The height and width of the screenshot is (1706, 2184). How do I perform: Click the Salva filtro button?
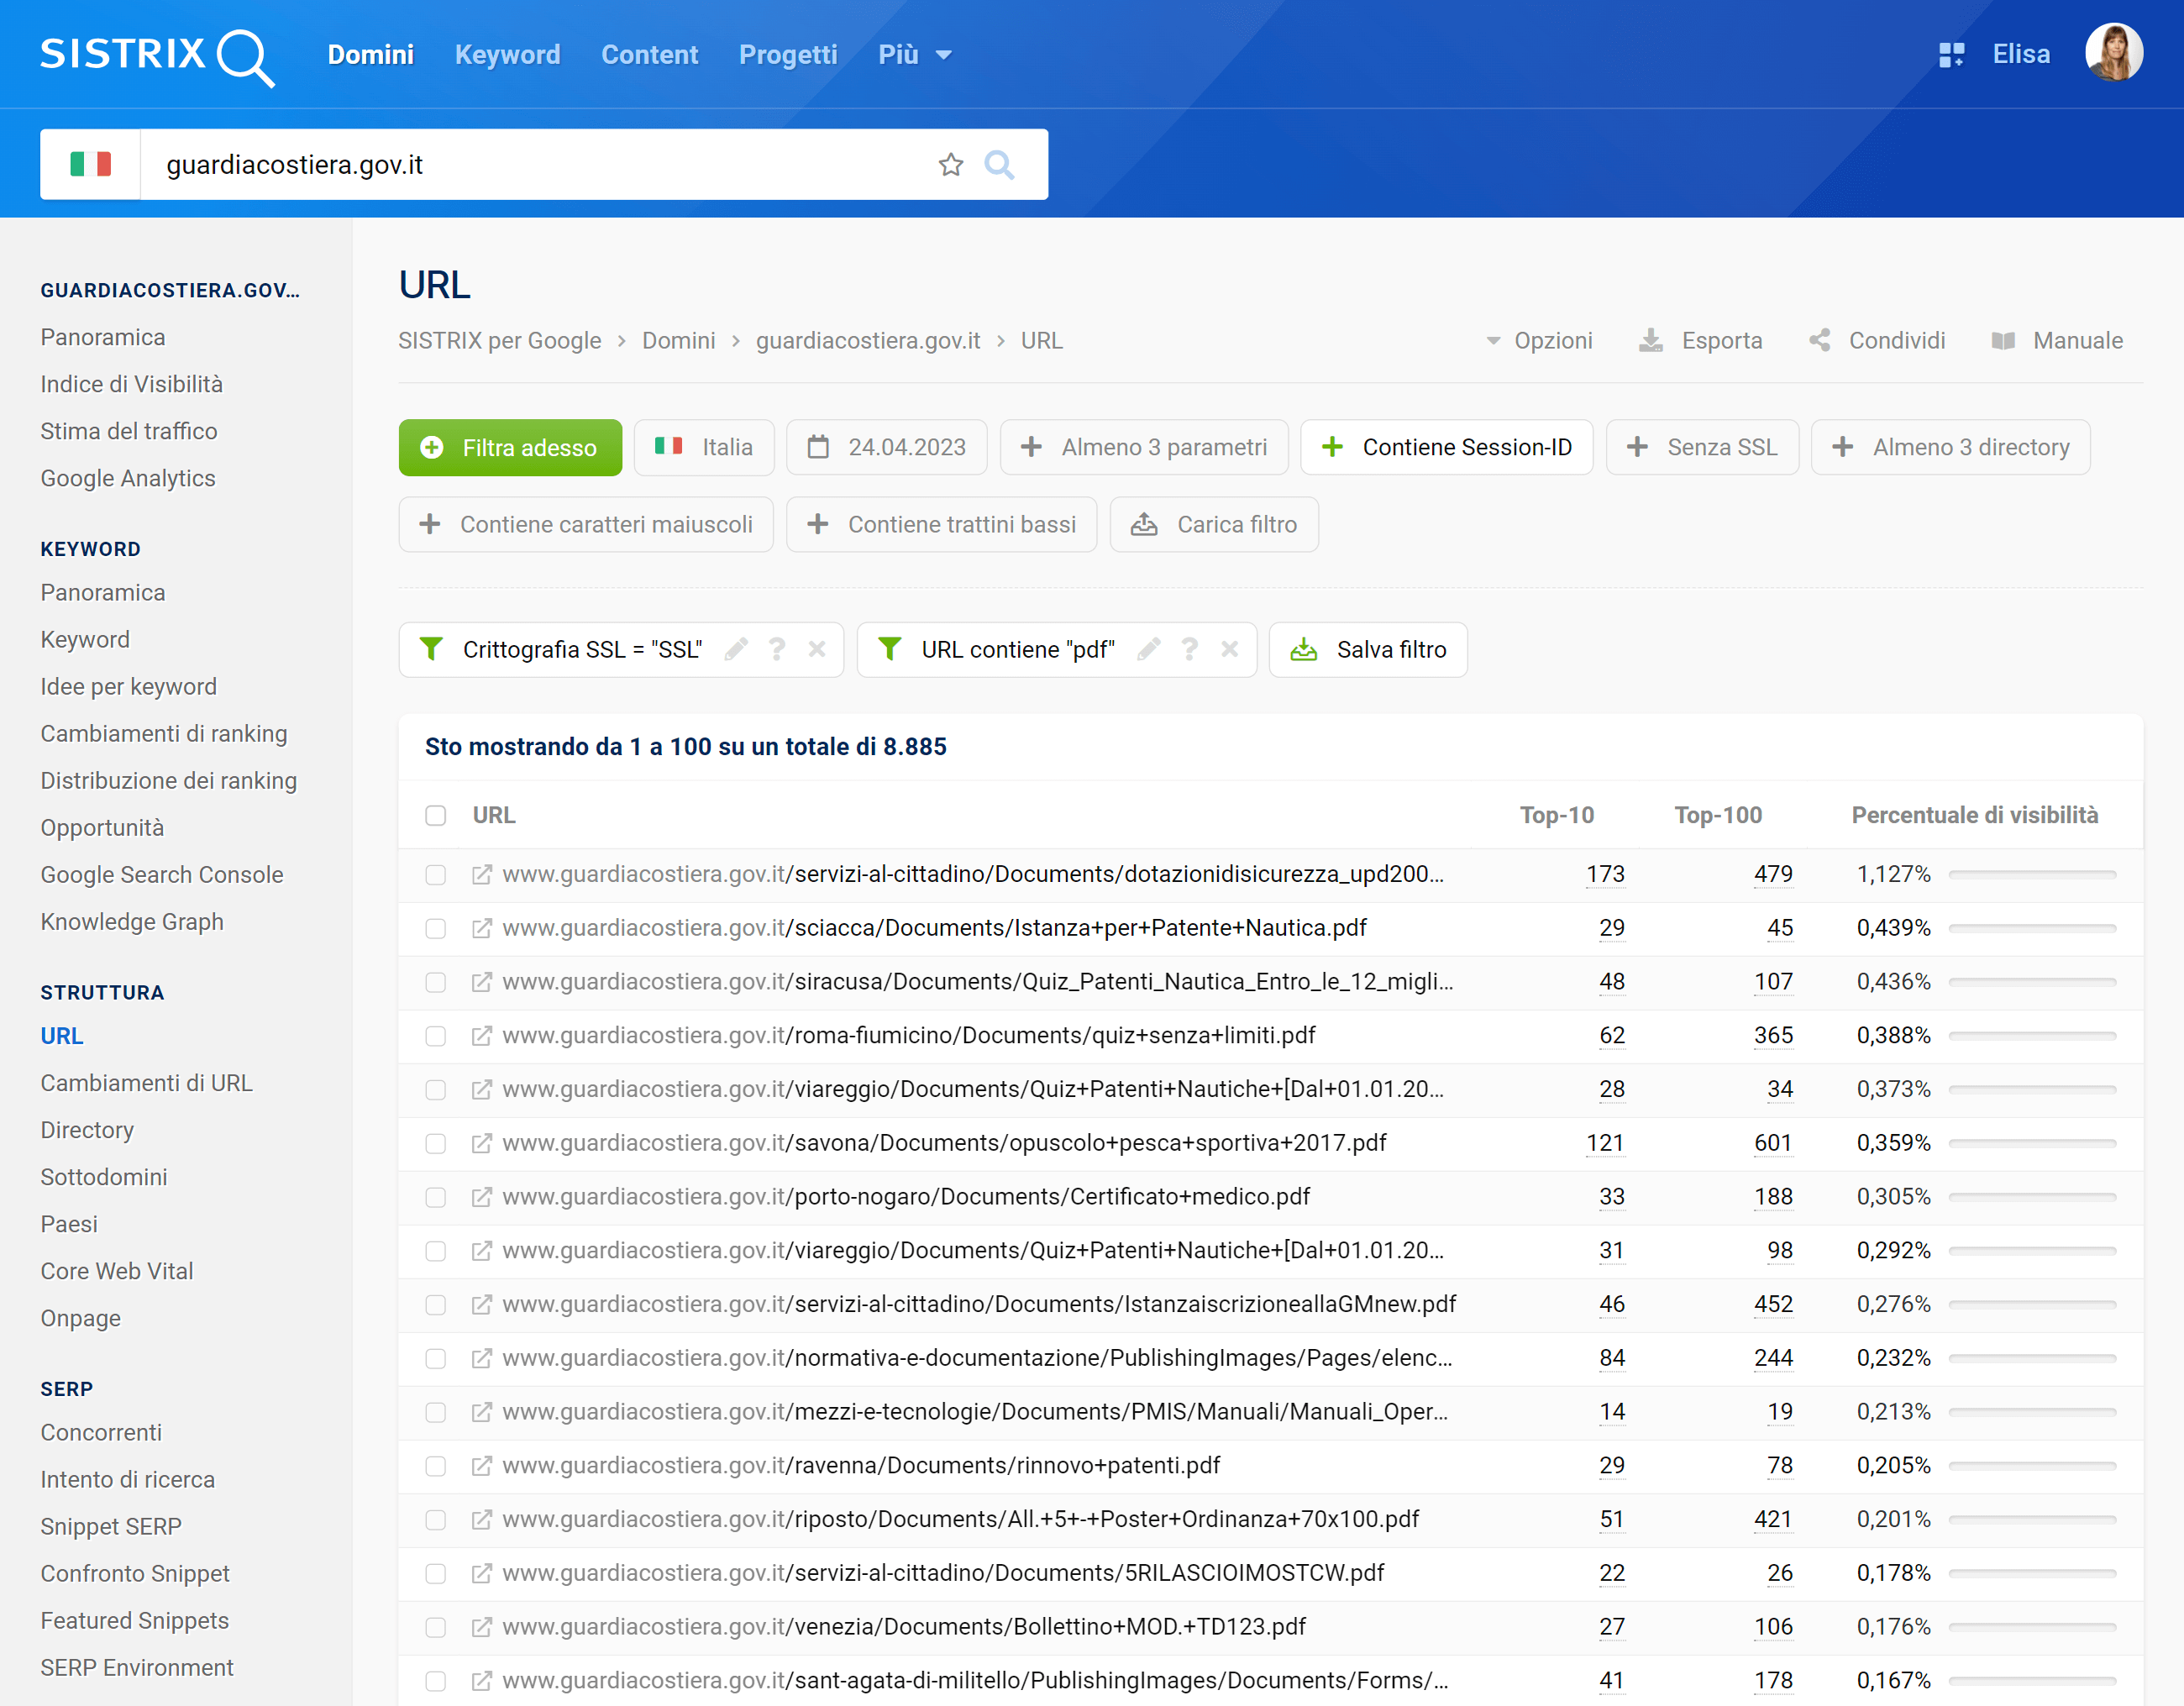pyautogui.click(x=1368, y=650)
